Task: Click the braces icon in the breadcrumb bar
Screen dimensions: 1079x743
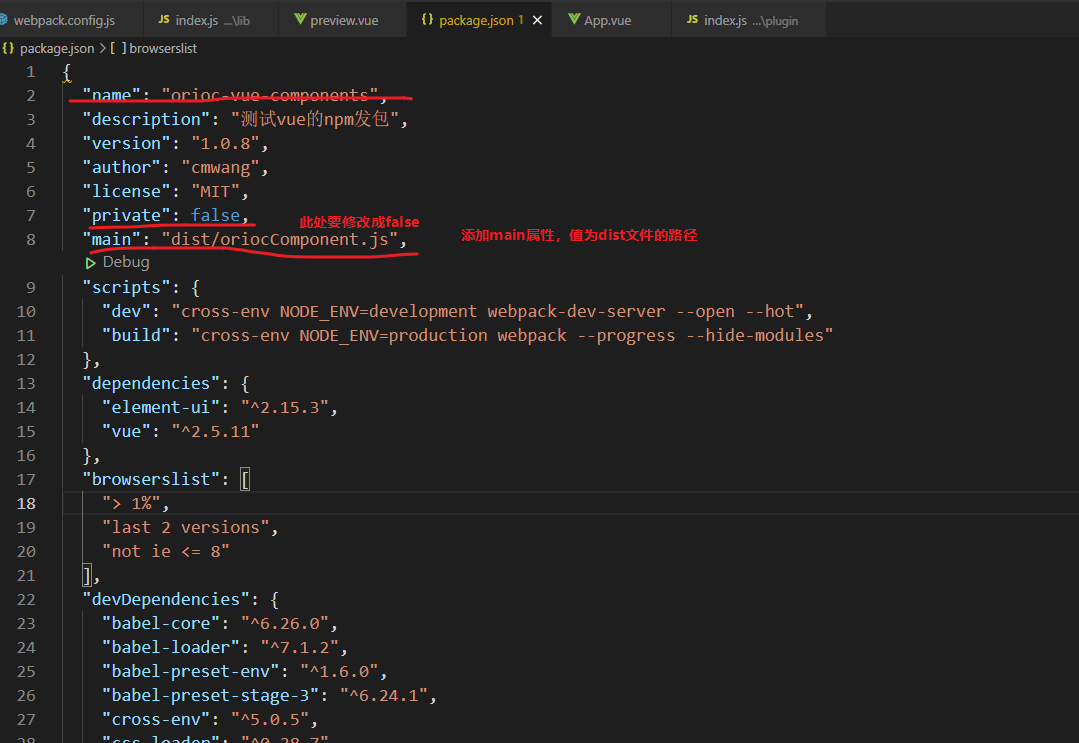Action: pos(8,48)
